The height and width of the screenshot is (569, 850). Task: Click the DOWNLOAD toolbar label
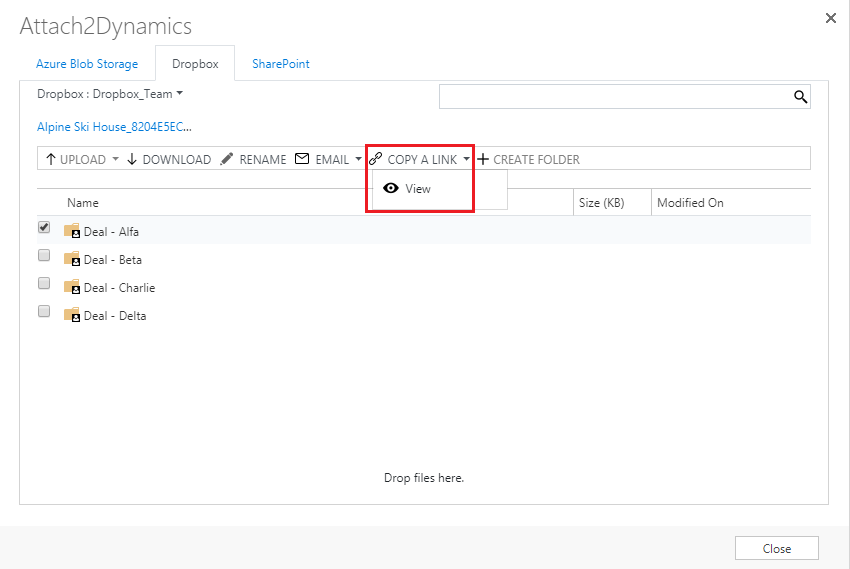177,160
